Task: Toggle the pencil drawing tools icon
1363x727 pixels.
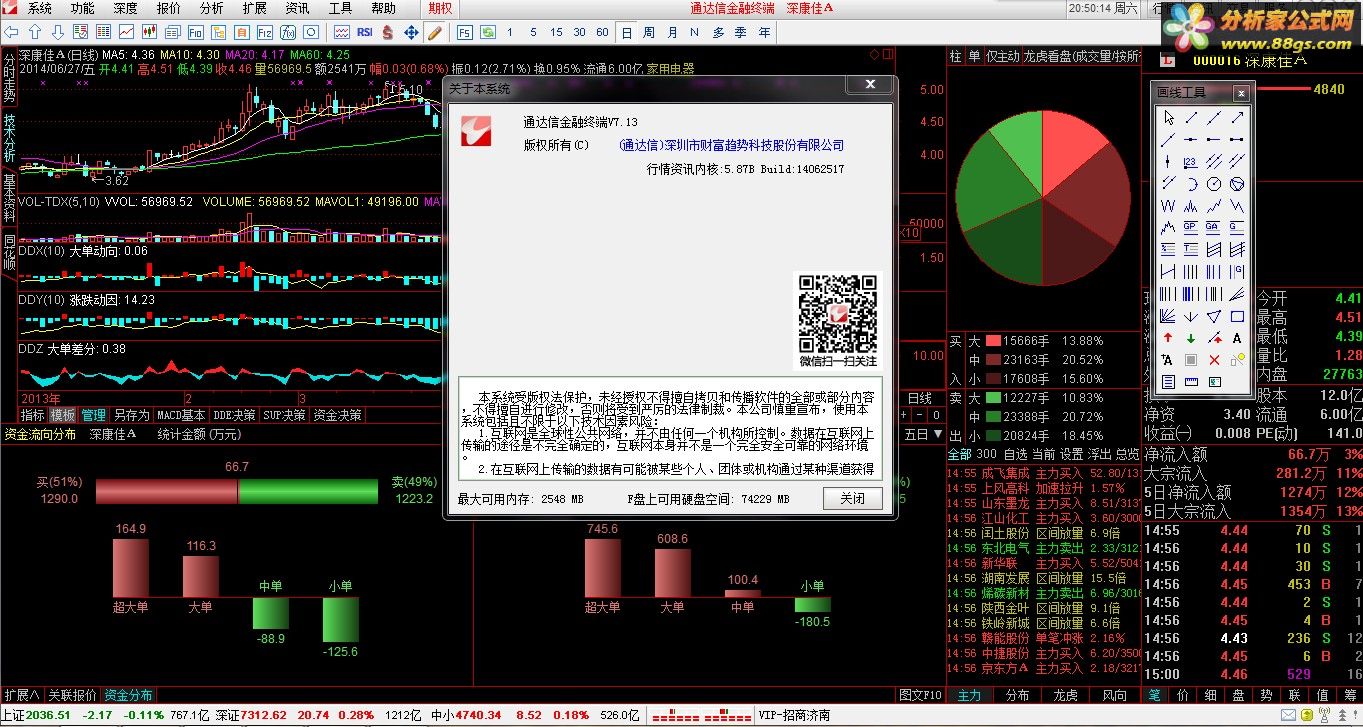Action: point(435,32)
